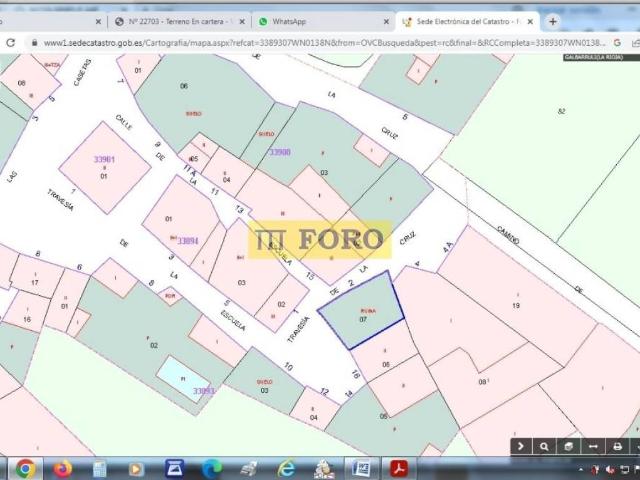Click block number 33894 on the map
Viewport: 640px width, 480px height.
[x=188, y=241]
